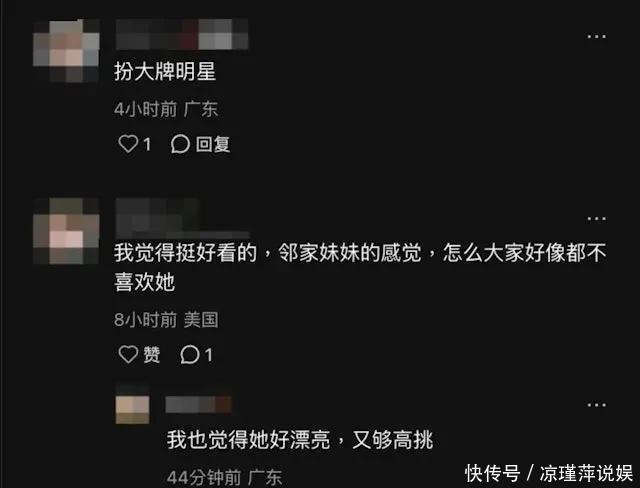Open three-dot menu for "好漂亮" reply
640x488 pixels.
(596, 405)
